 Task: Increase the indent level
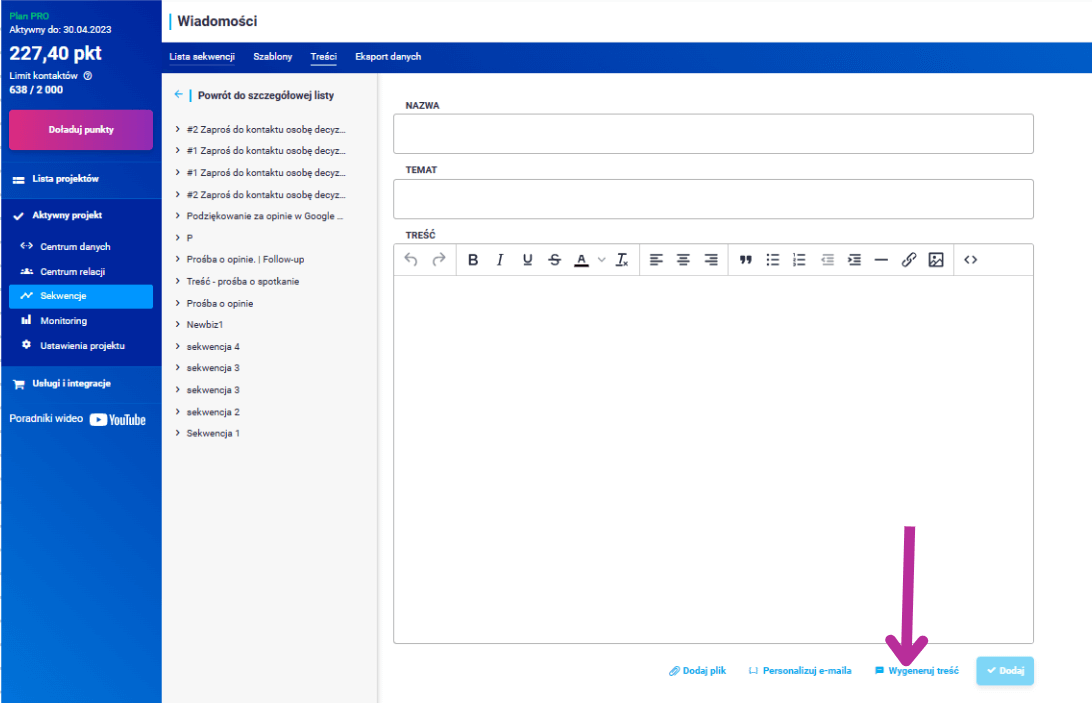pos(855,260)
